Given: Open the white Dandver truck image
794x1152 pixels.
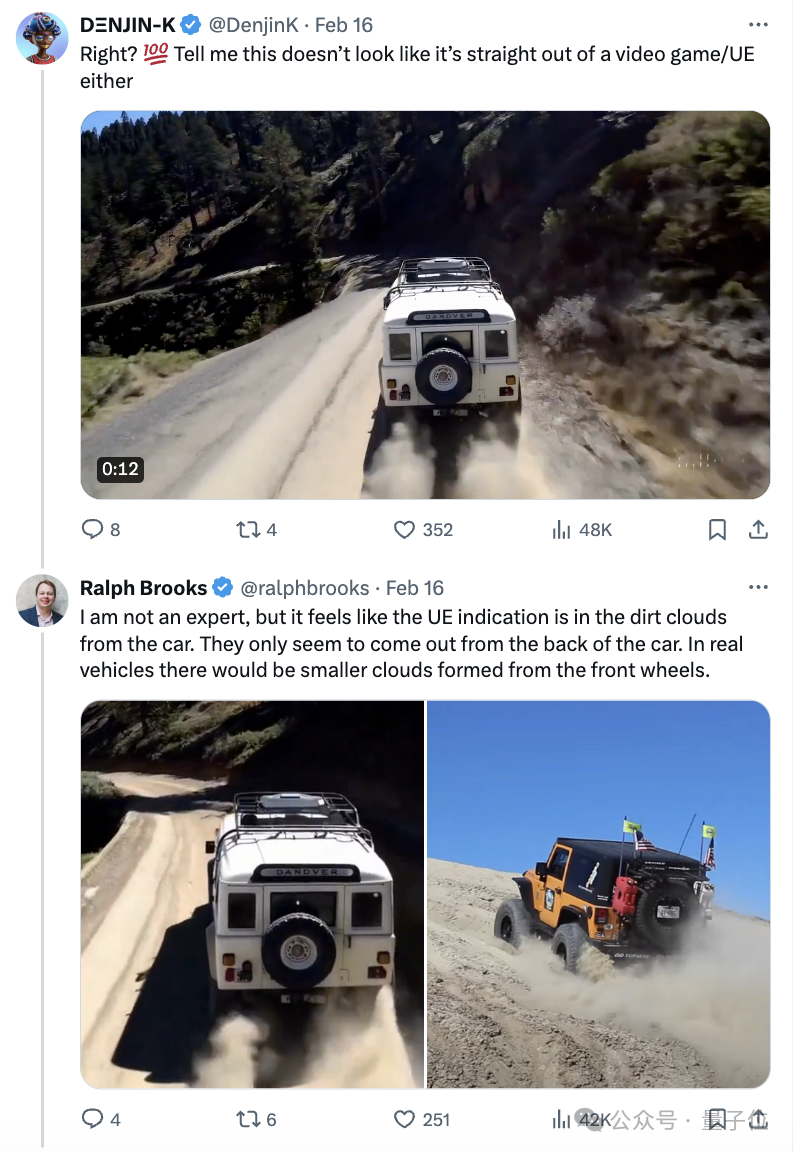Looking at the screenshot, I should click(252, 894).
